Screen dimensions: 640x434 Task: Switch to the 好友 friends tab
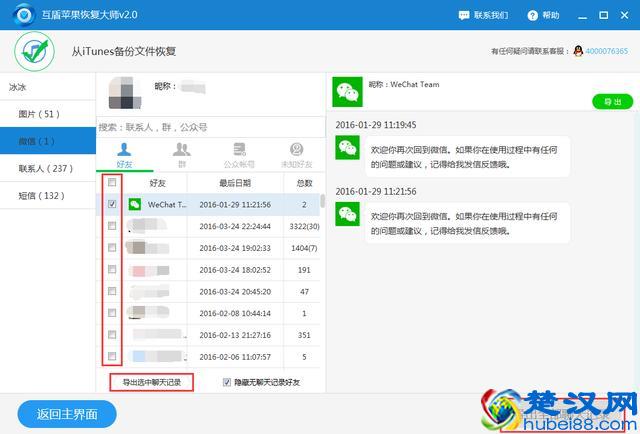pyautogui.click(x=124, y=156)
